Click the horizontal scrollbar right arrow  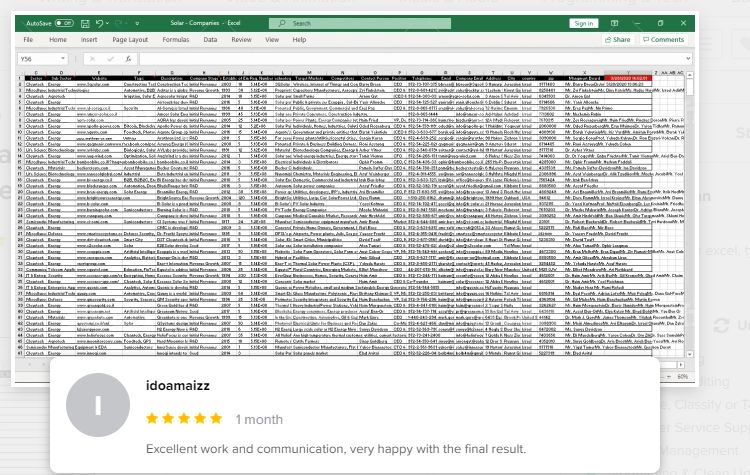[680, 365]
